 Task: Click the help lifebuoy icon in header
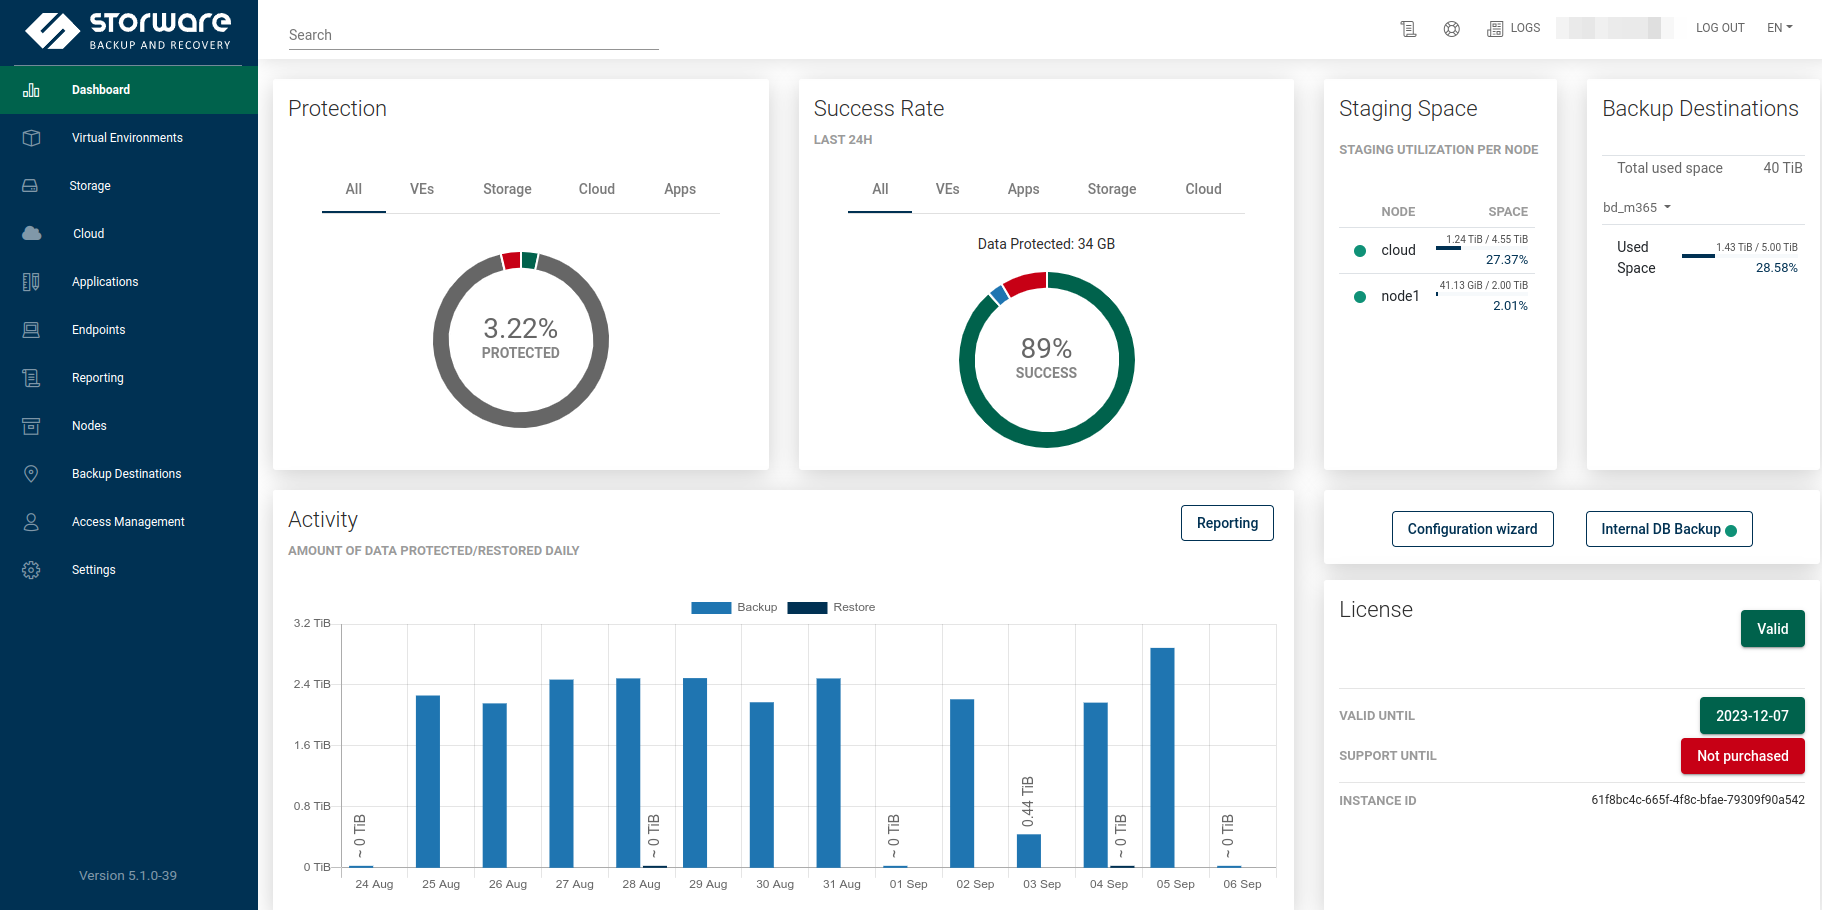click(1451, 29)
